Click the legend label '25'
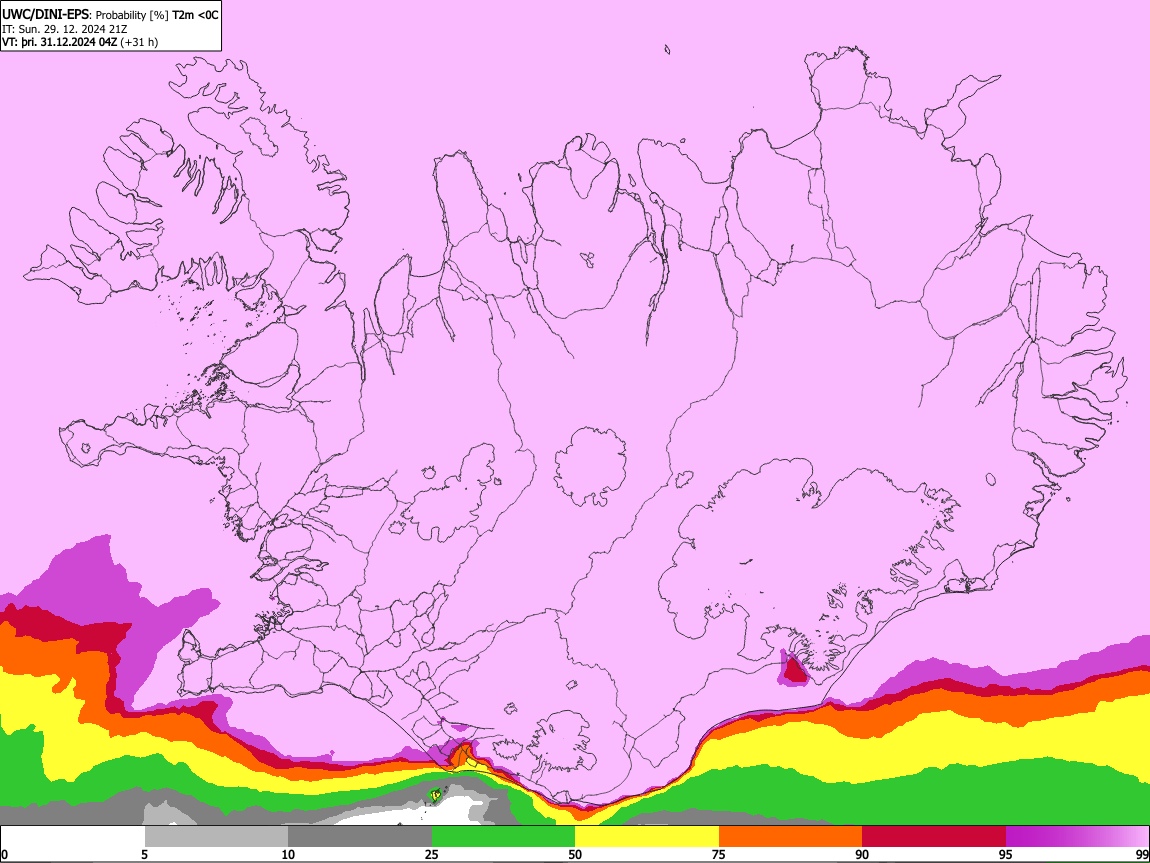 point(432,854)
